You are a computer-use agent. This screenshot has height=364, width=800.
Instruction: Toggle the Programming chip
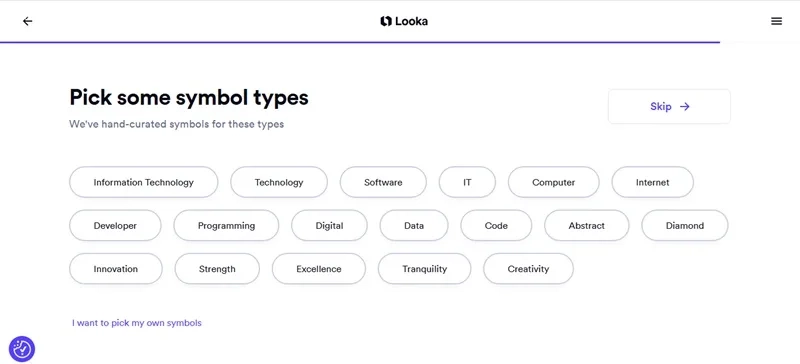pos(226,225)
